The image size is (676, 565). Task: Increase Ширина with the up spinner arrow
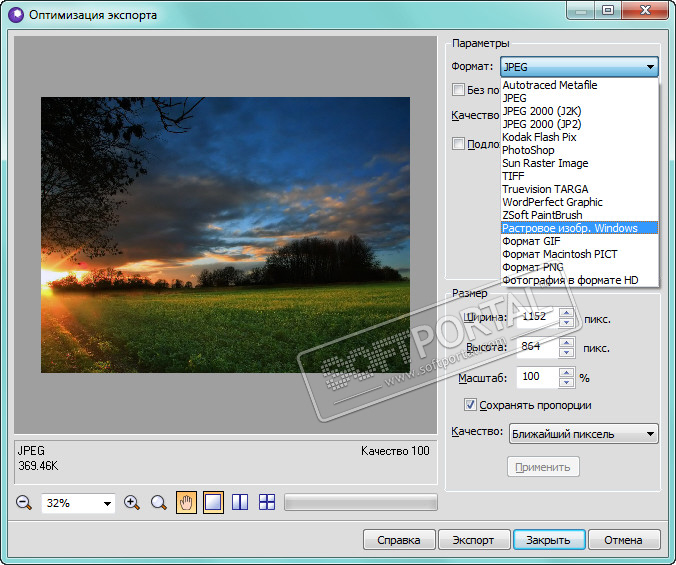point(566,312)
